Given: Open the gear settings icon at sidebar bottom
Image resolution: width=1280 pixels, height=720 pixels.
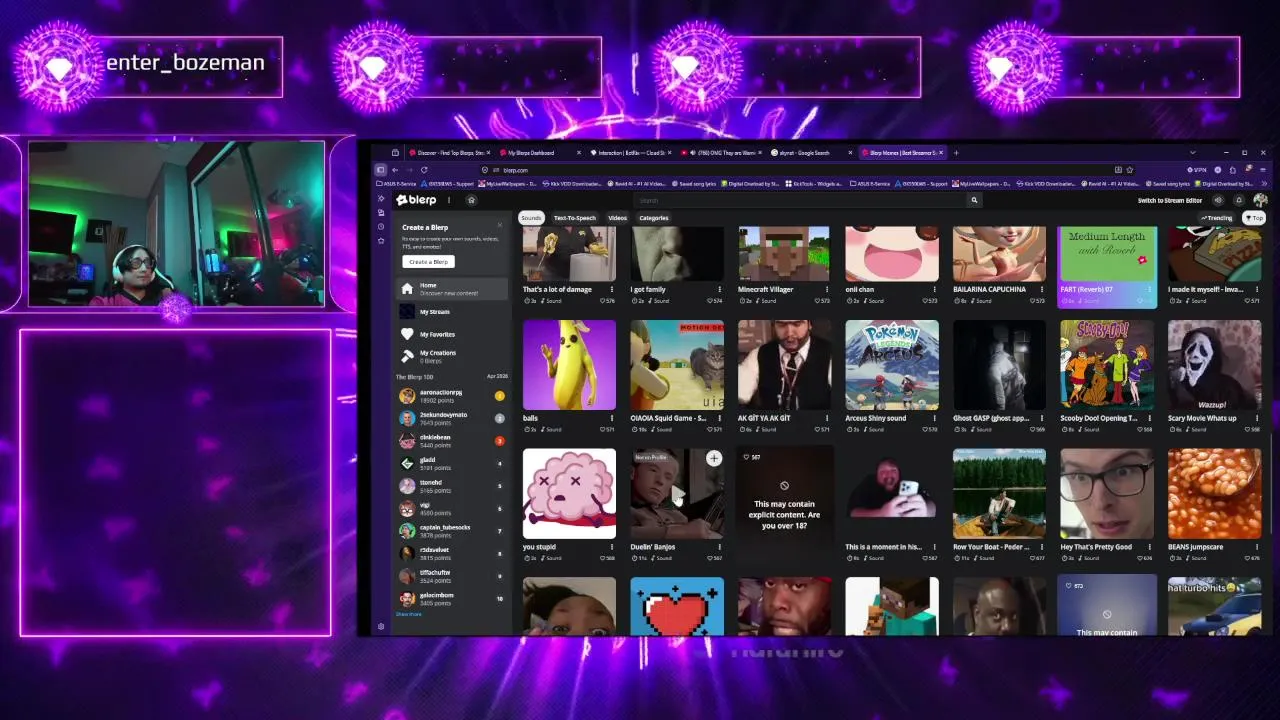Looking at the screenshot, I should click(381, 627).
